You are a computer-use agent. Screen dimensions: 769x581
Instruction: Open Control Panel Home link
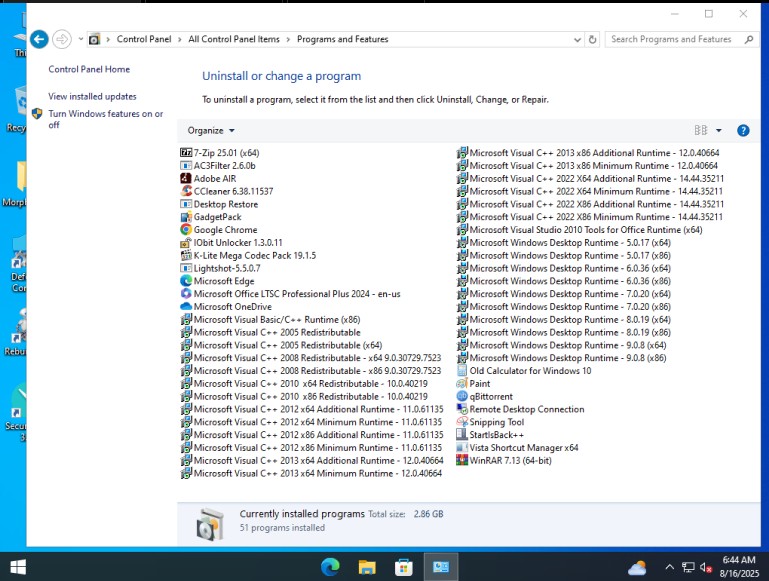click(89, 69)
